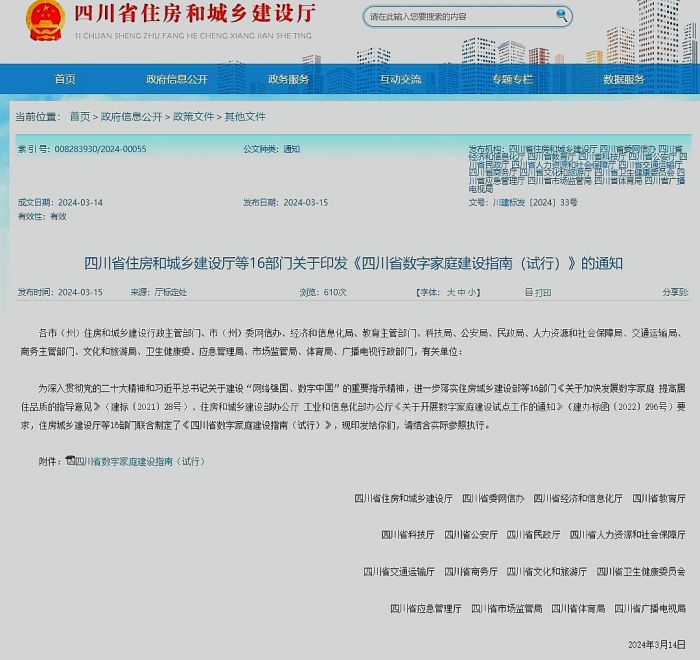This screenshot has width=700, height=660.
Task: Click signature 四川省应急管理厅
Action: point(425,609)
